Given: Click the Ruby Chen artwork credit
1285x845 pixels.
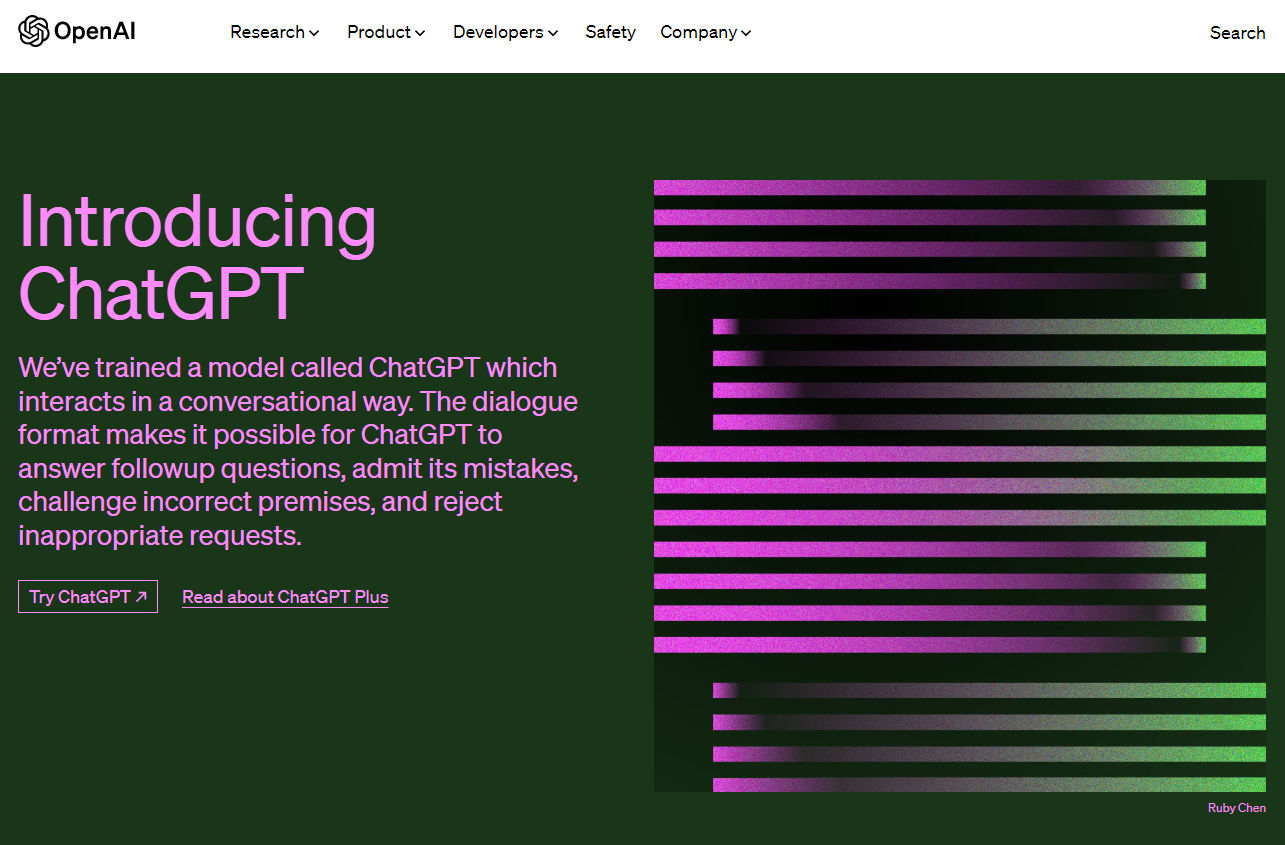Looking at the screenshot, I should tap(1237, 808).
